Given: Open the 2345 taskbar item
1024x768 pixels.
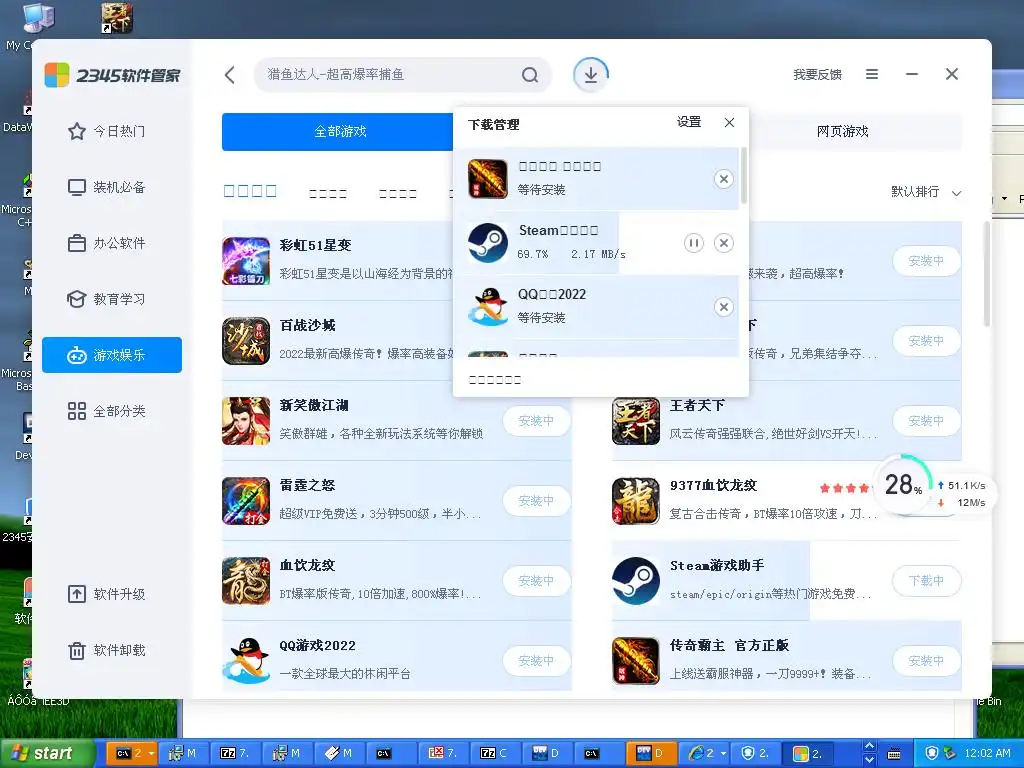Looking at the screenshot, I should pos(807,754).
